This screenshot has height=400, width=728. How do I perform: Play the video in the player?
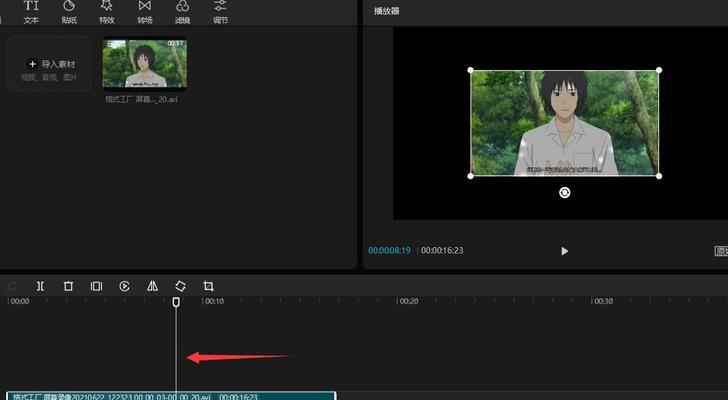(564, 251)
